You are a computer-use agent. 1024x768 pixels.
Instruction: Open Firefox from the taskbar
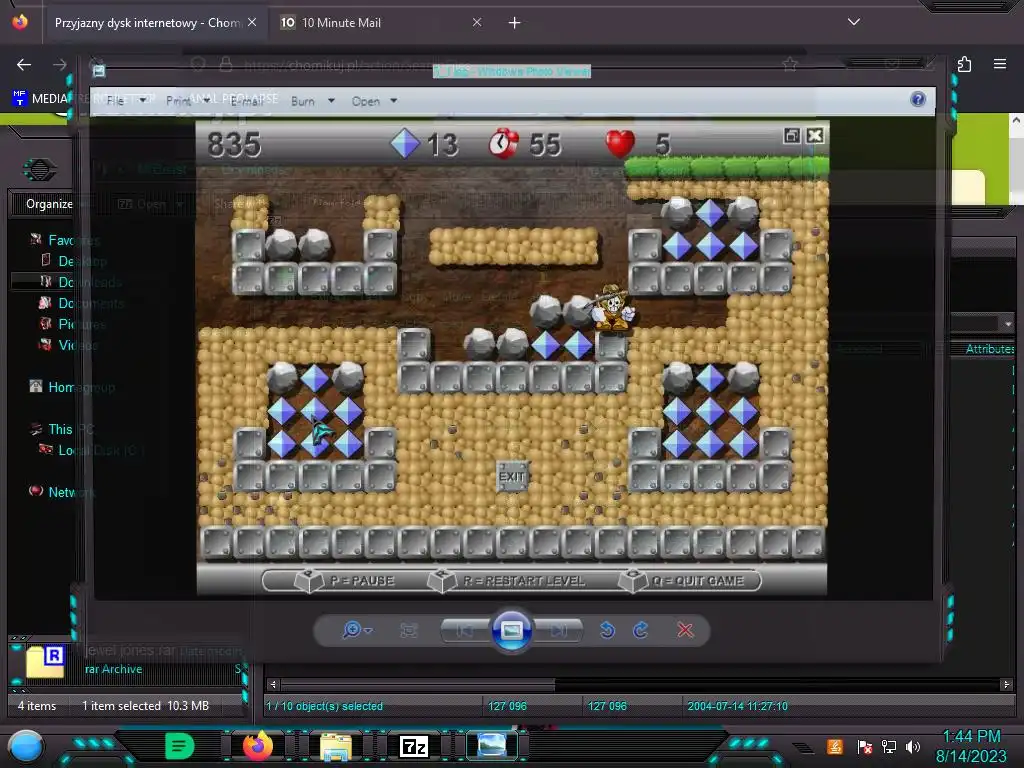258,746
